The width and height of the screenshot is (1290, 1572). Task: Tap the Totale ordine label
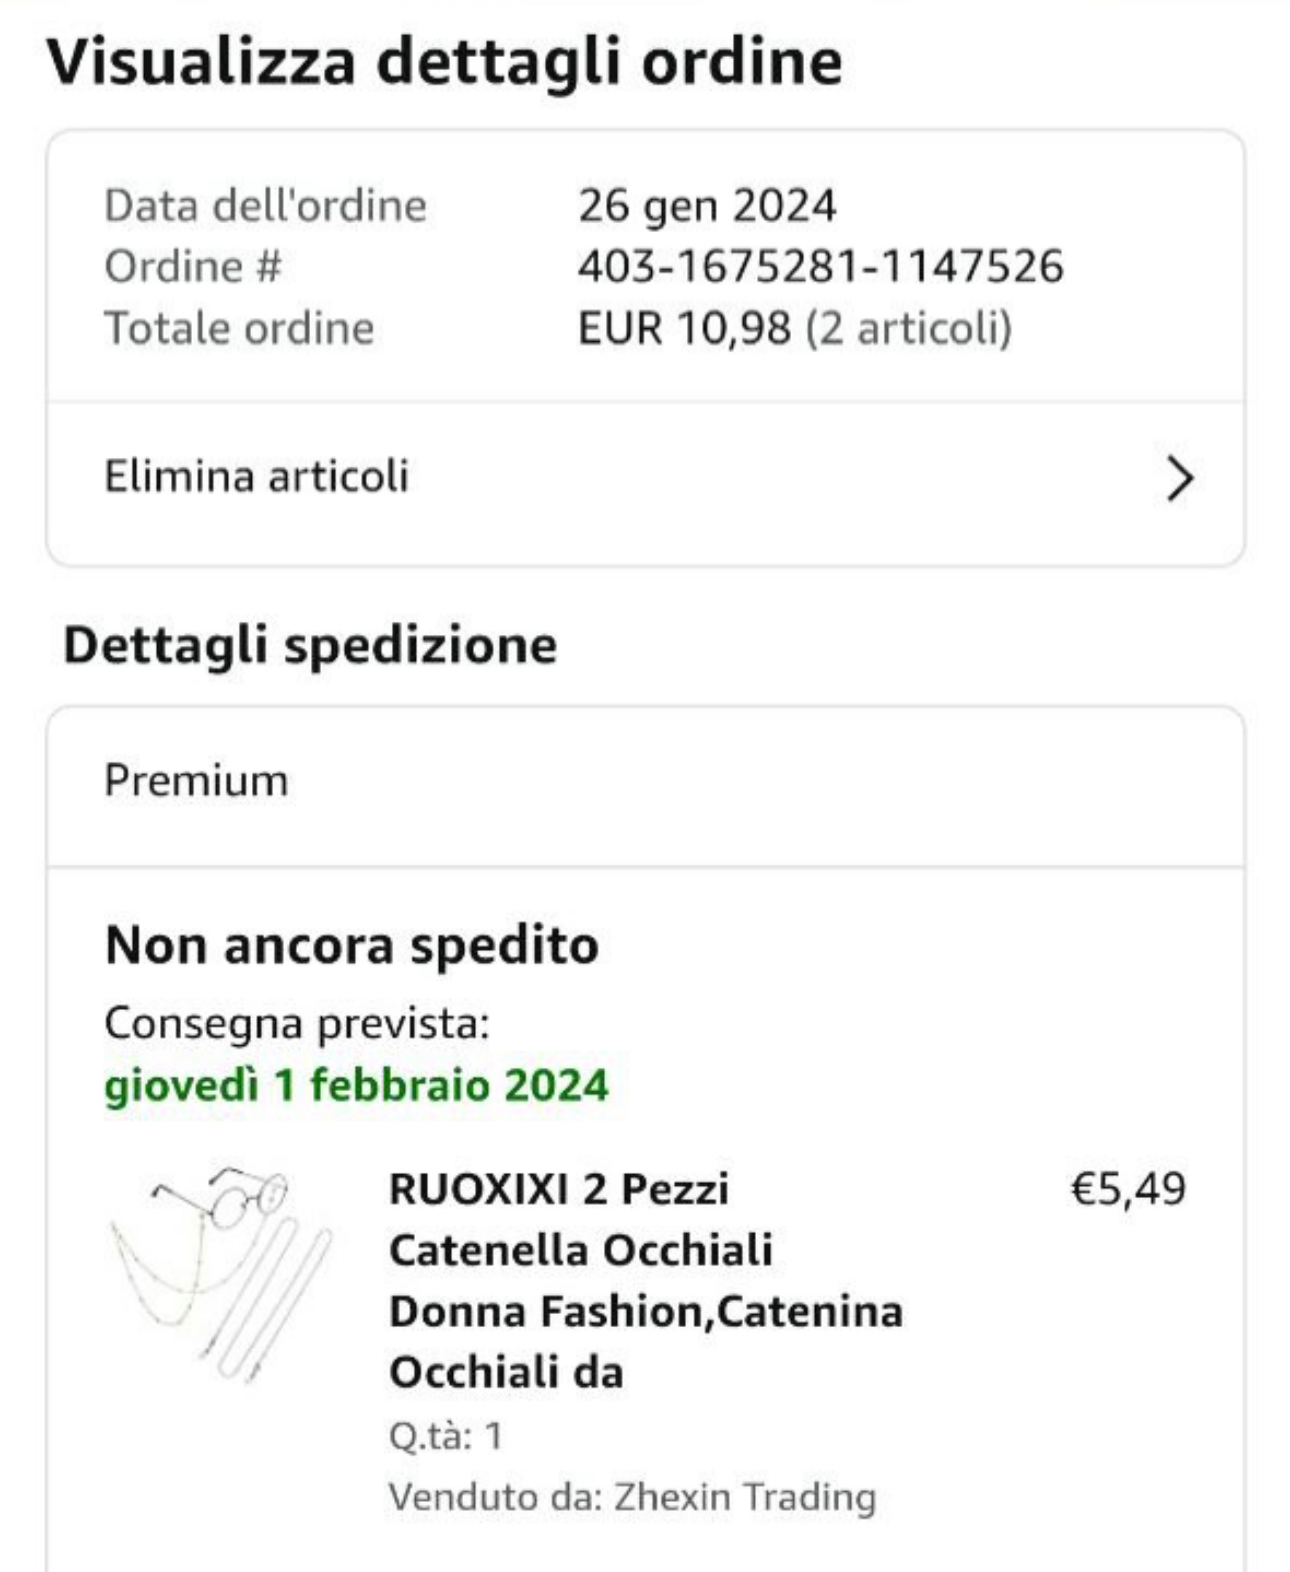coord(239,328)
